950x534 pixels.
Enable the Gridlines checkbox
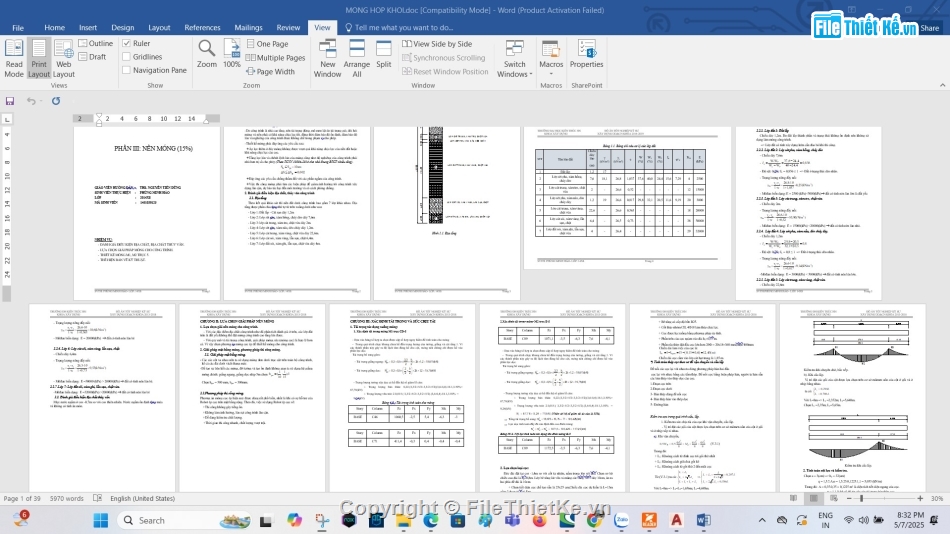click(127, 56)
